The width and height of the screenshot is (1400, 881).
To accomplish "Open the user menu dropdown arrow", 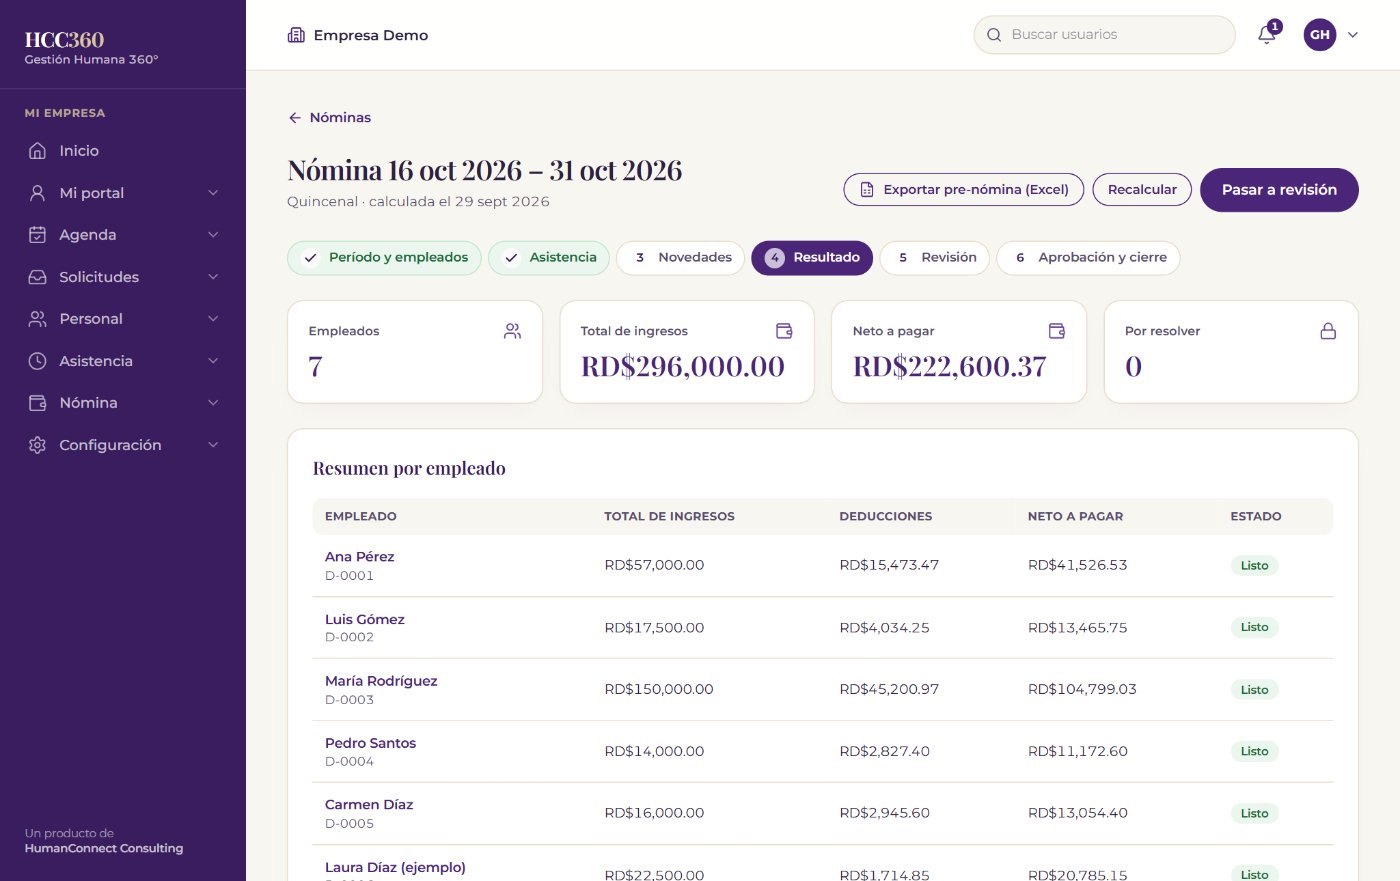I will pyautogui.click(x=1353, y=35).
